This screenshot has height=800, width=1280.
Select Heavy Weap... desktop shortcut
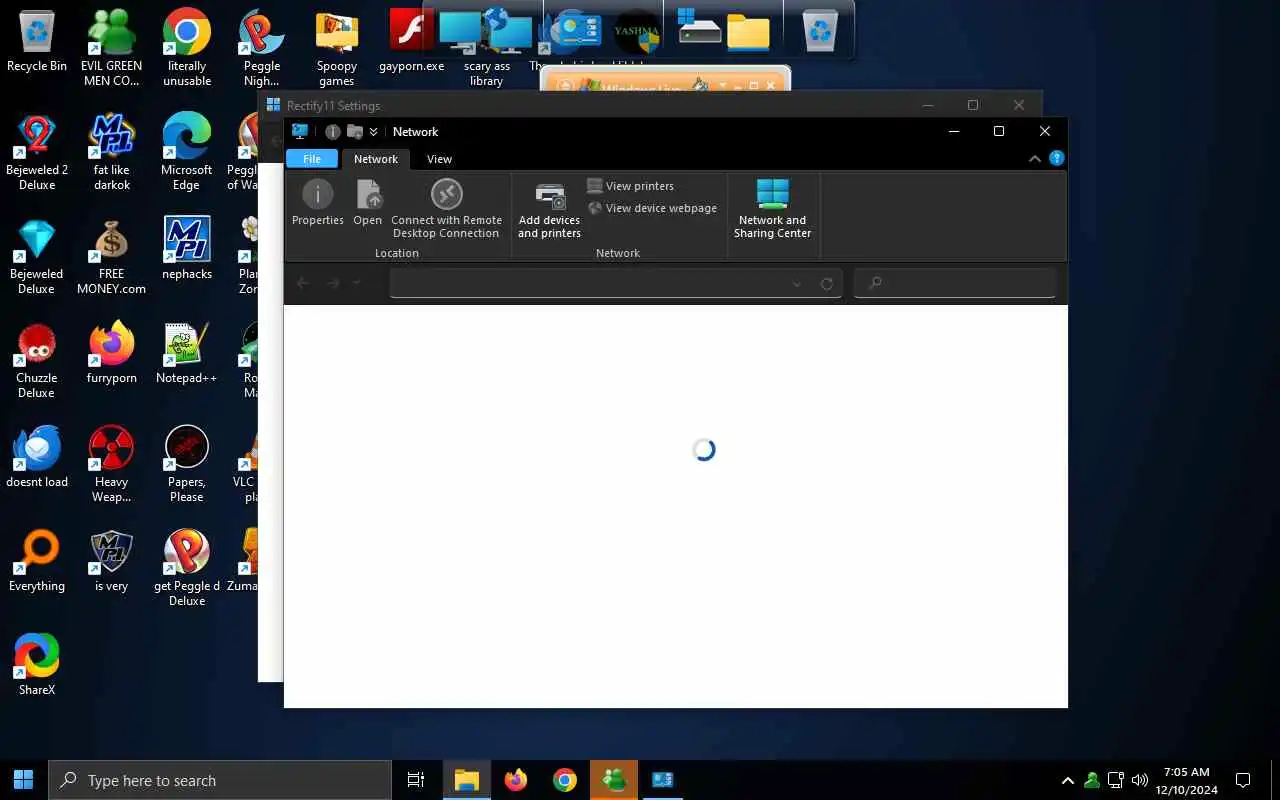pyautogui.click(x=111, y=464)
